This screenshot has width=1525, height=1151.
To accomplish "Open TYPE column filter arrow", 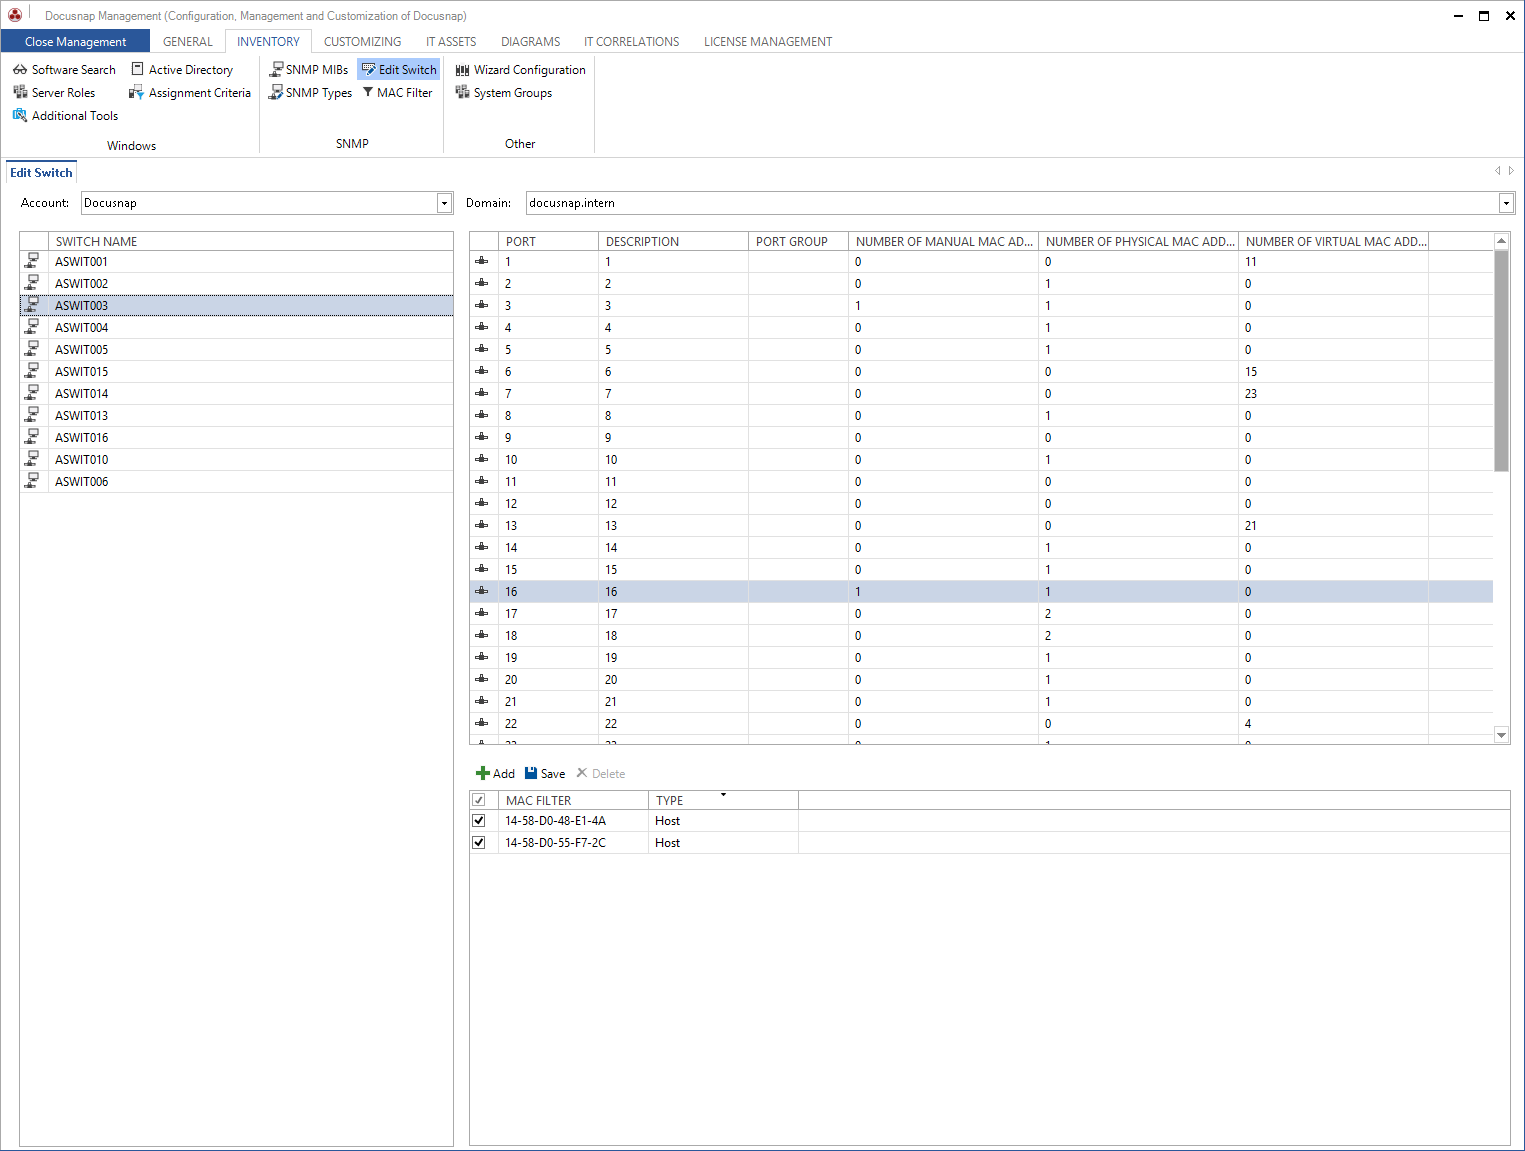I will click(723, 795).
